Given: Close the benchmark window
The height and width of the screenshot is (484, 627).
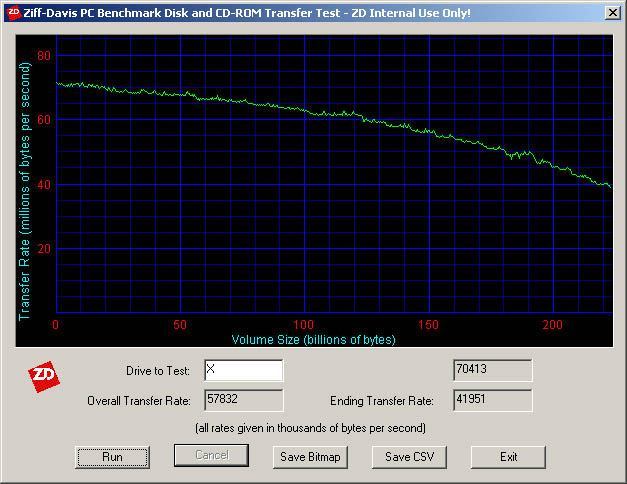Looking at the screenshot, I should [613, 13].
